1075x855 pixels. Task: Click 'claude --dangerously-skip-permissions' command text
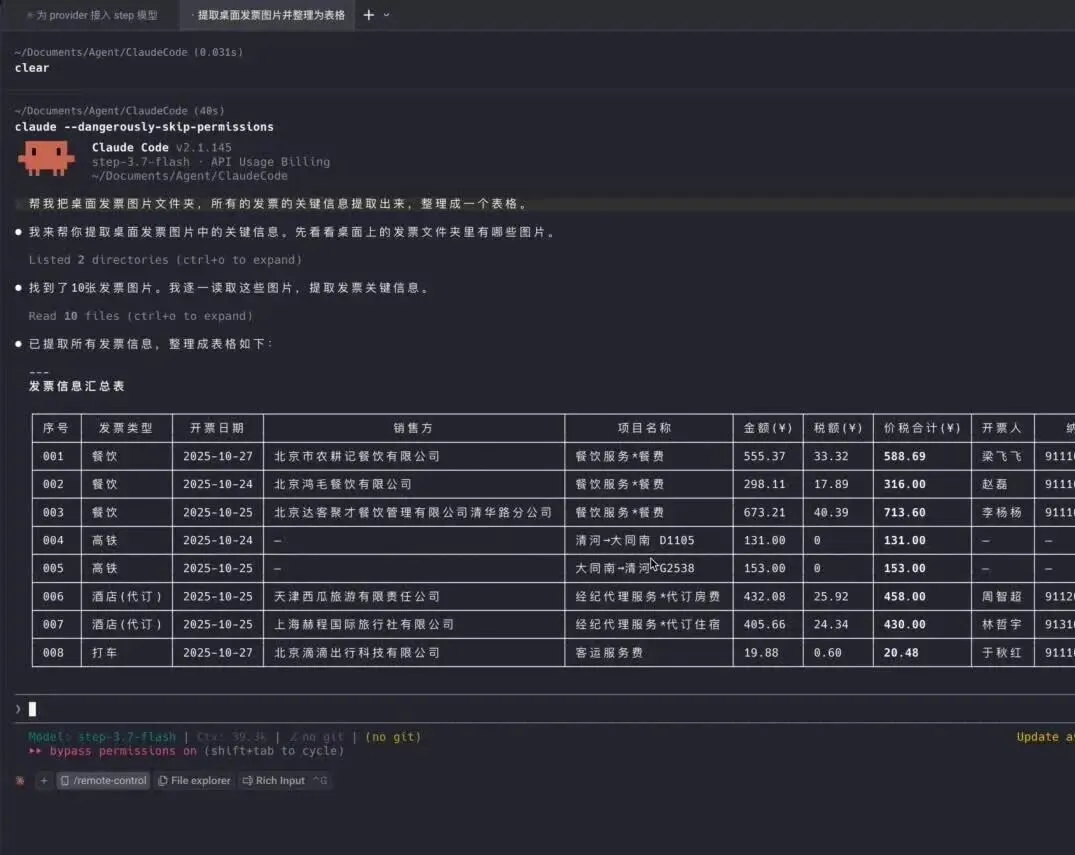click(144, 127)
